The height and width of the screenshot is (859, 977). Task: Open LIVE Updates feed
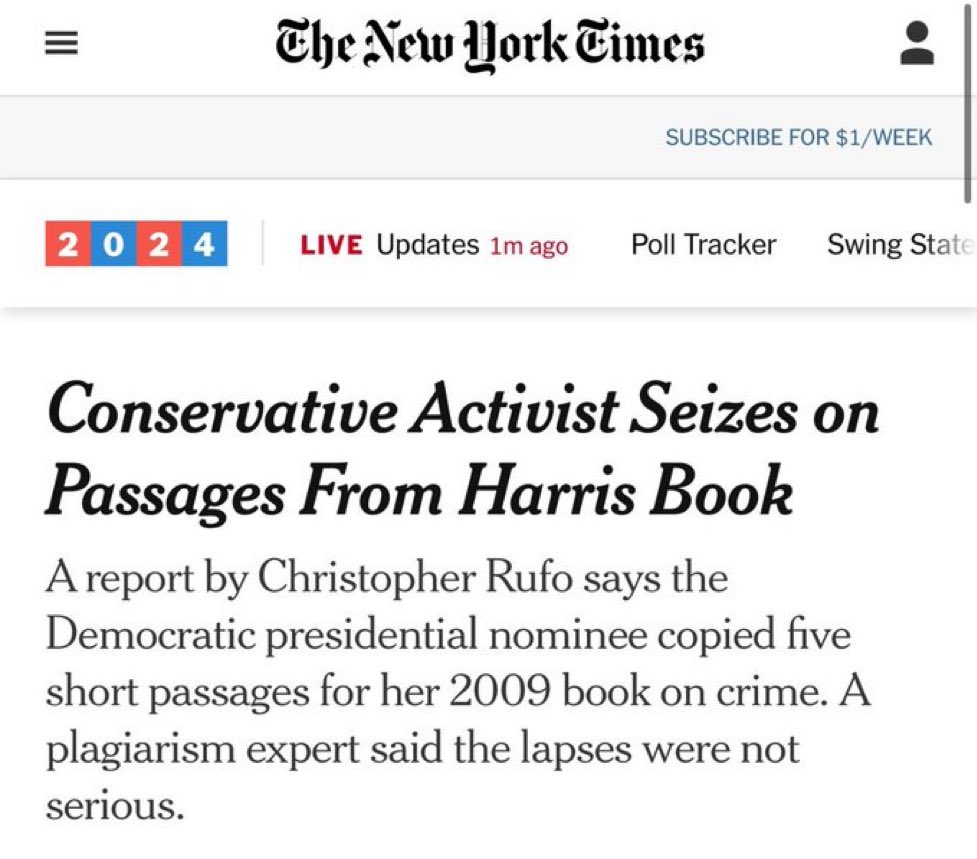434,245
